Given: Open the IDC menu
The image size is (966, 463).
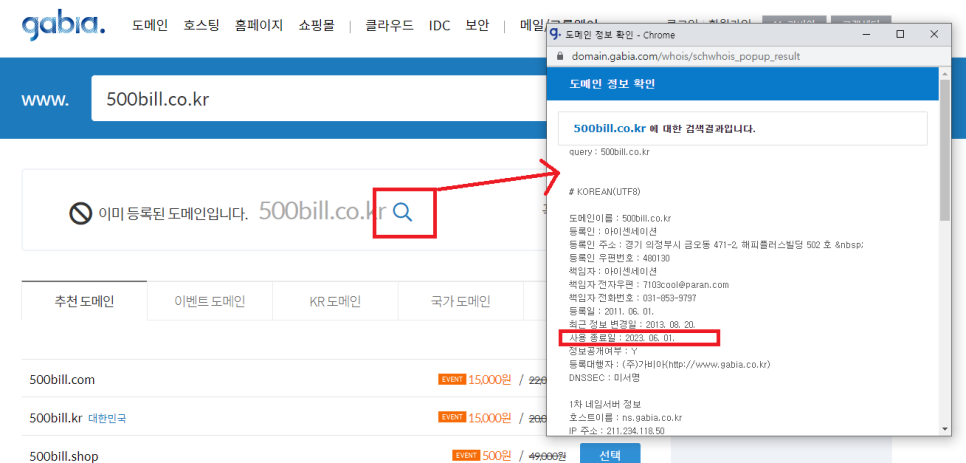Looking at the screenshot, I should click(439, 26).
